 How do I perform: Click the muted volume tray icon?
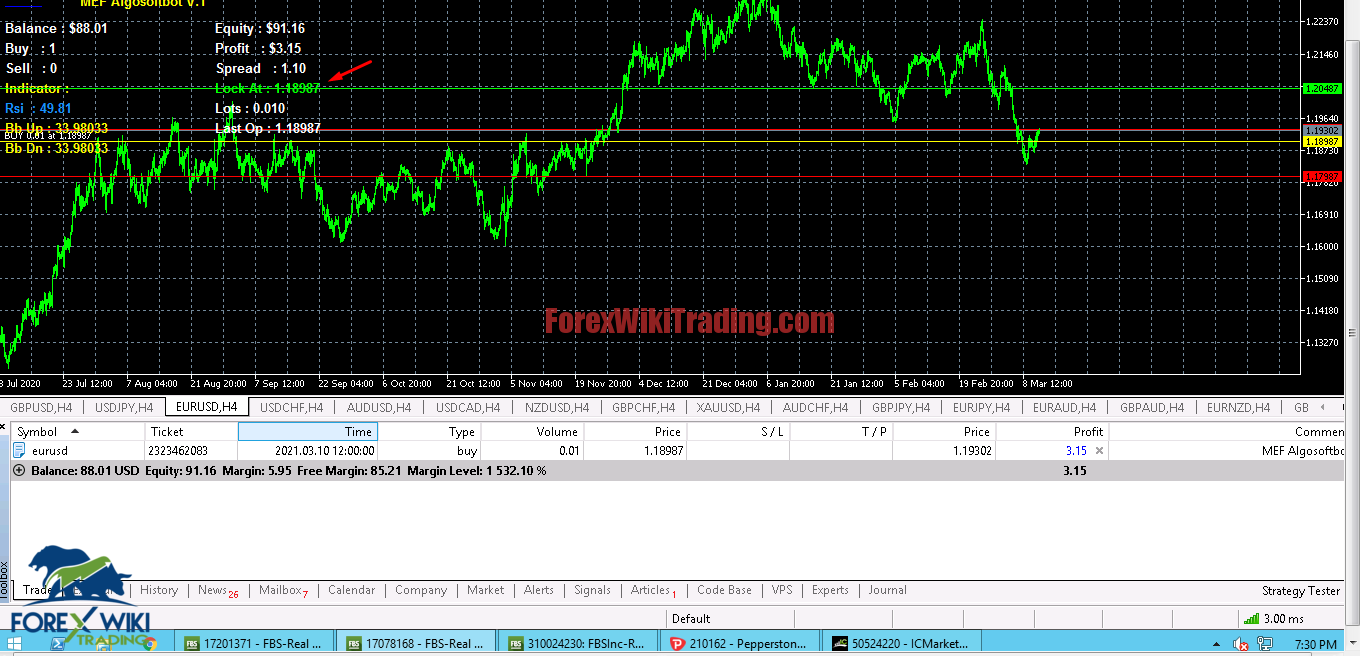tap(1240, 645)
